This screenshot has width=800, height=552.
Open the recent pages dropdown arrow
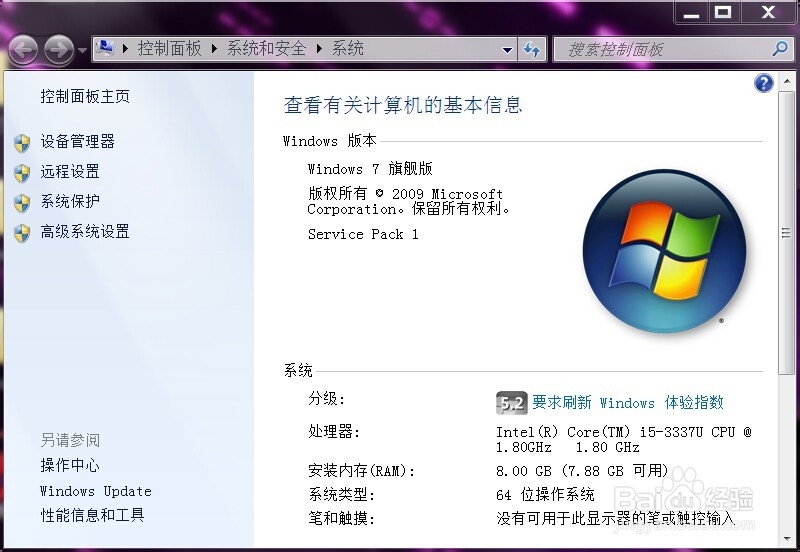tap(83, 50)
